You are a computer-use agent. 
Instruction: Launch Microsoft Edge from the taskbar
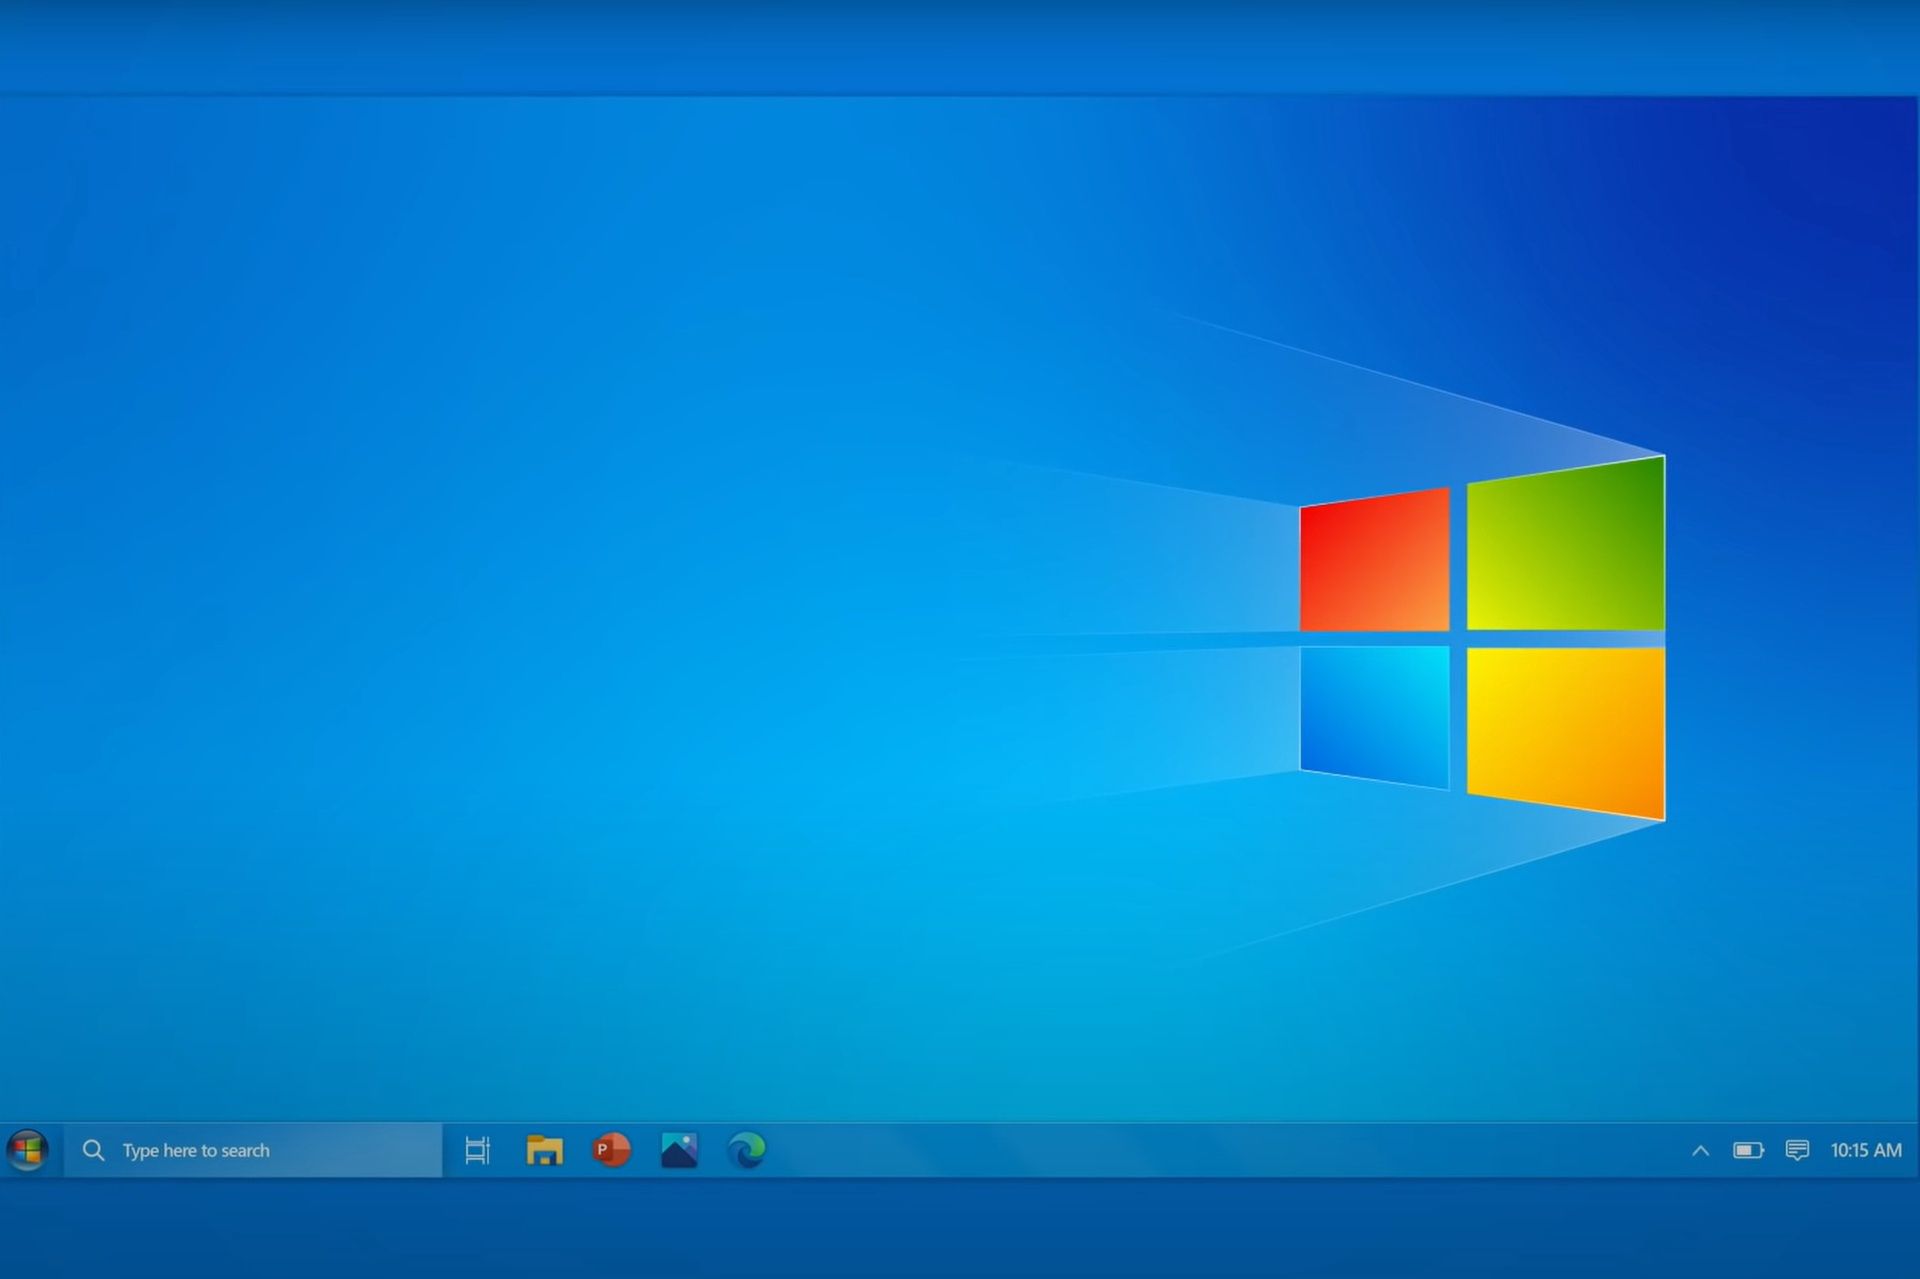tap(745, 1150)
